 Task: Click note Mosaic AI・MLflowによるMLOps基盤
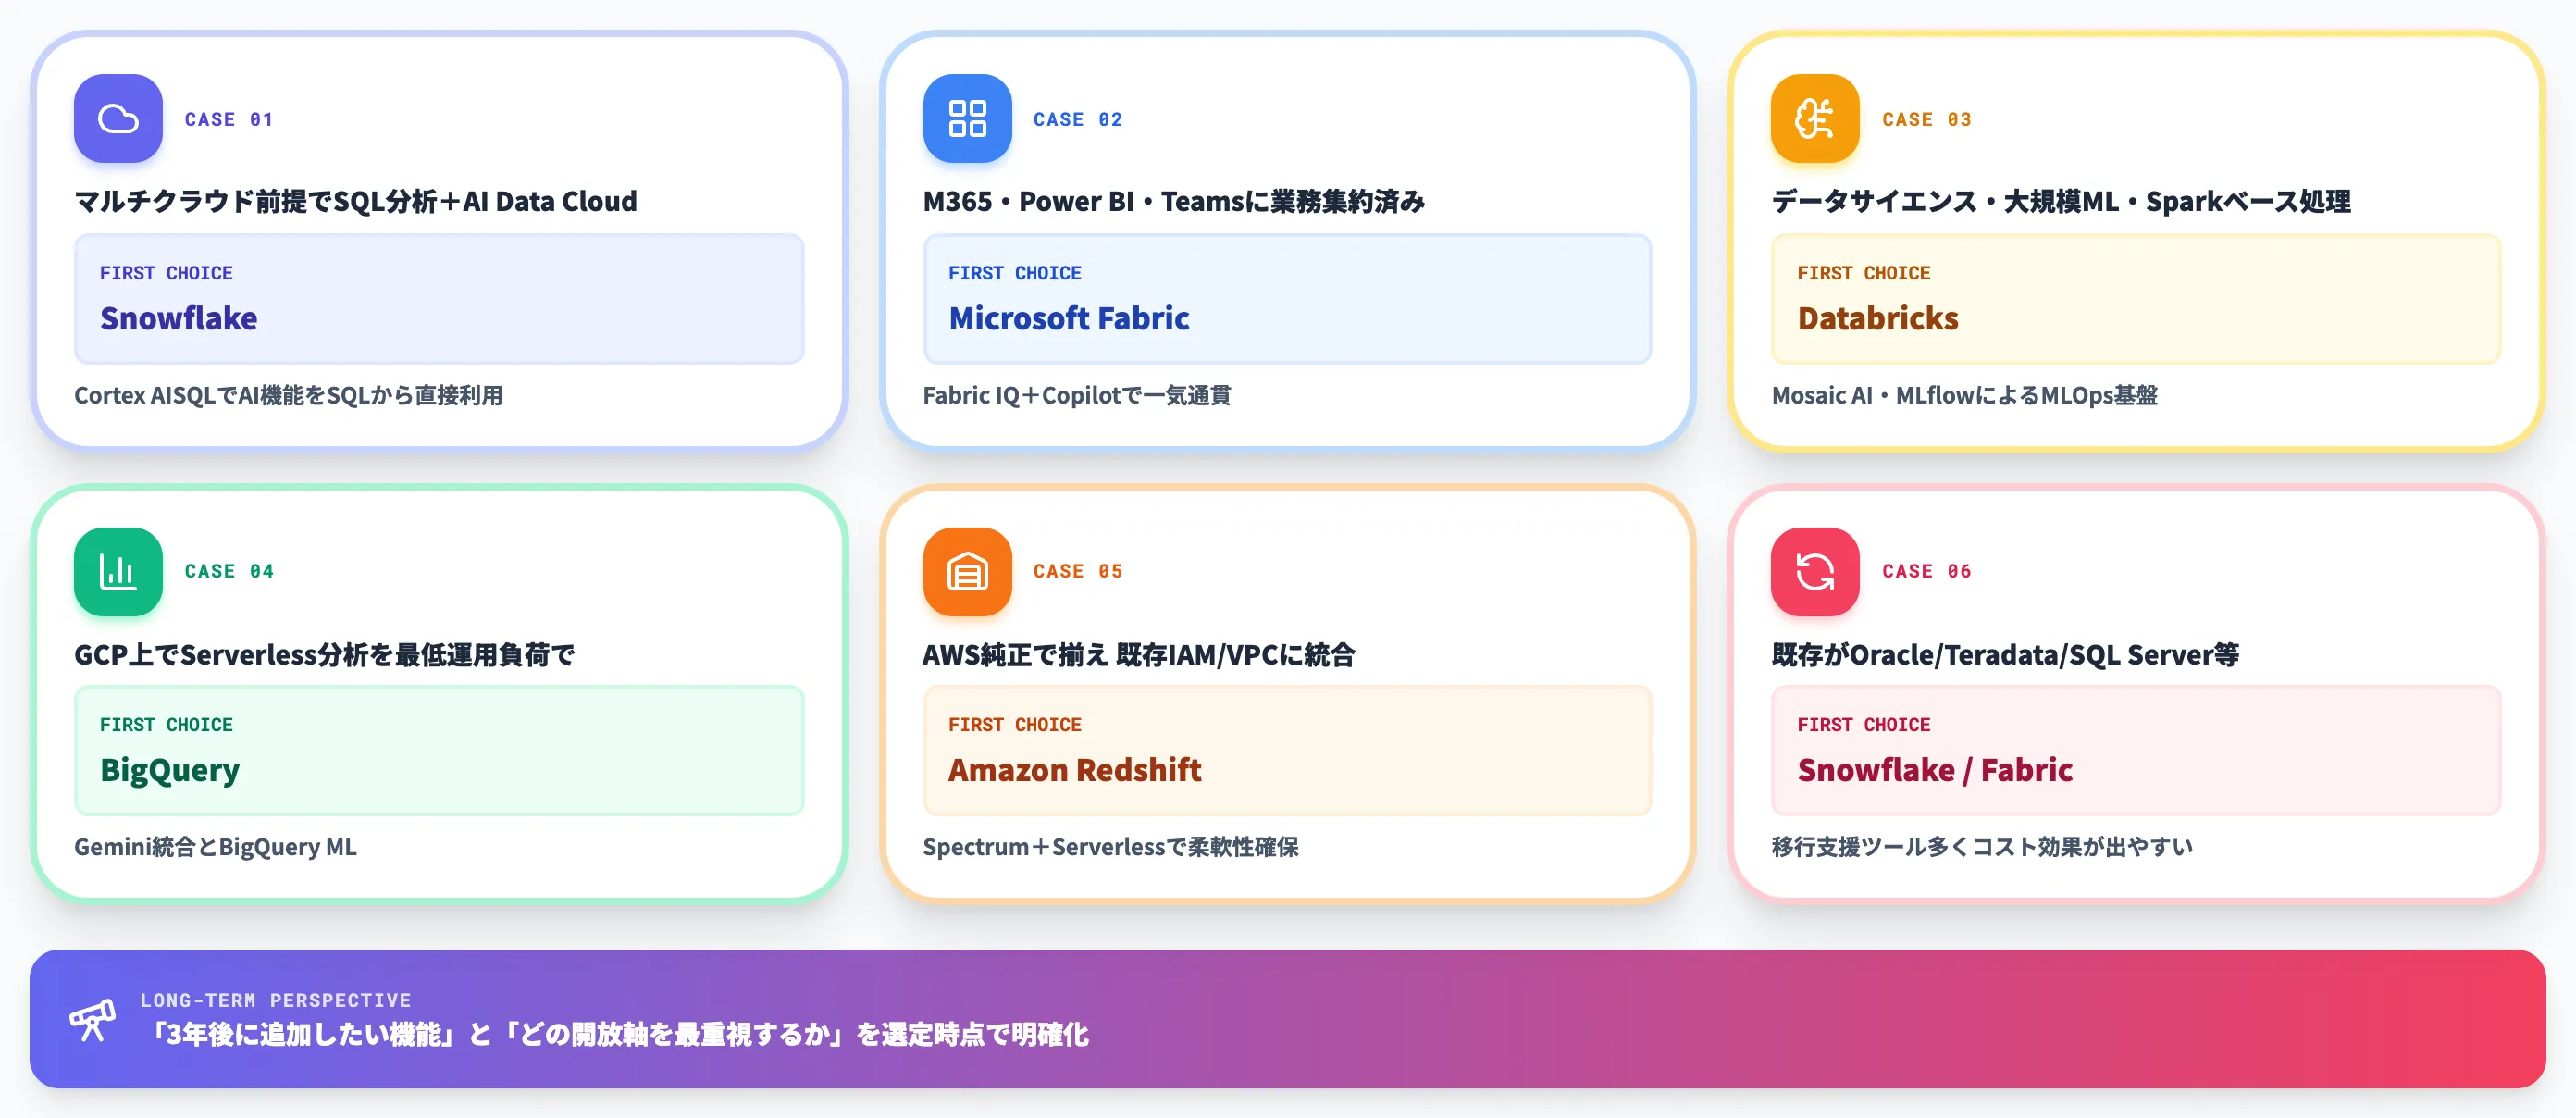(1964, 395)
